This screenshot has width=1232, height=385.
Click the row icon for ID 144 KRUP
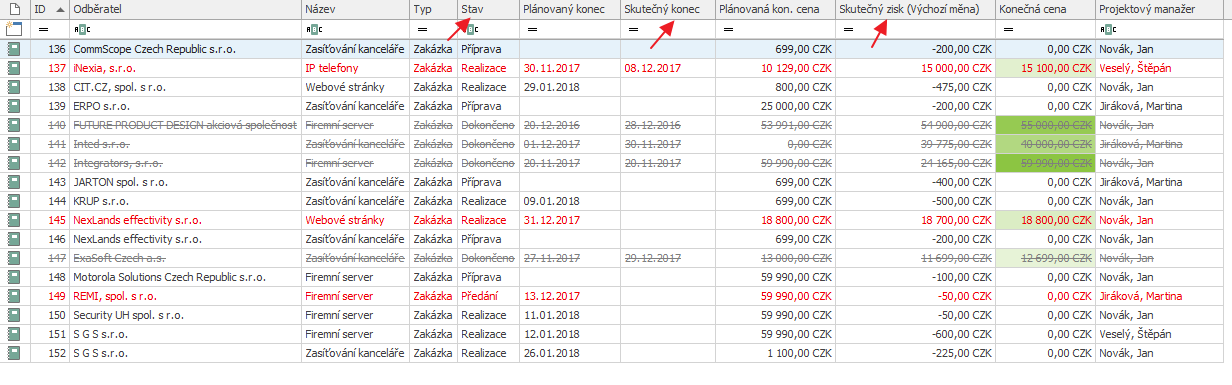click(x=14, y=201)
